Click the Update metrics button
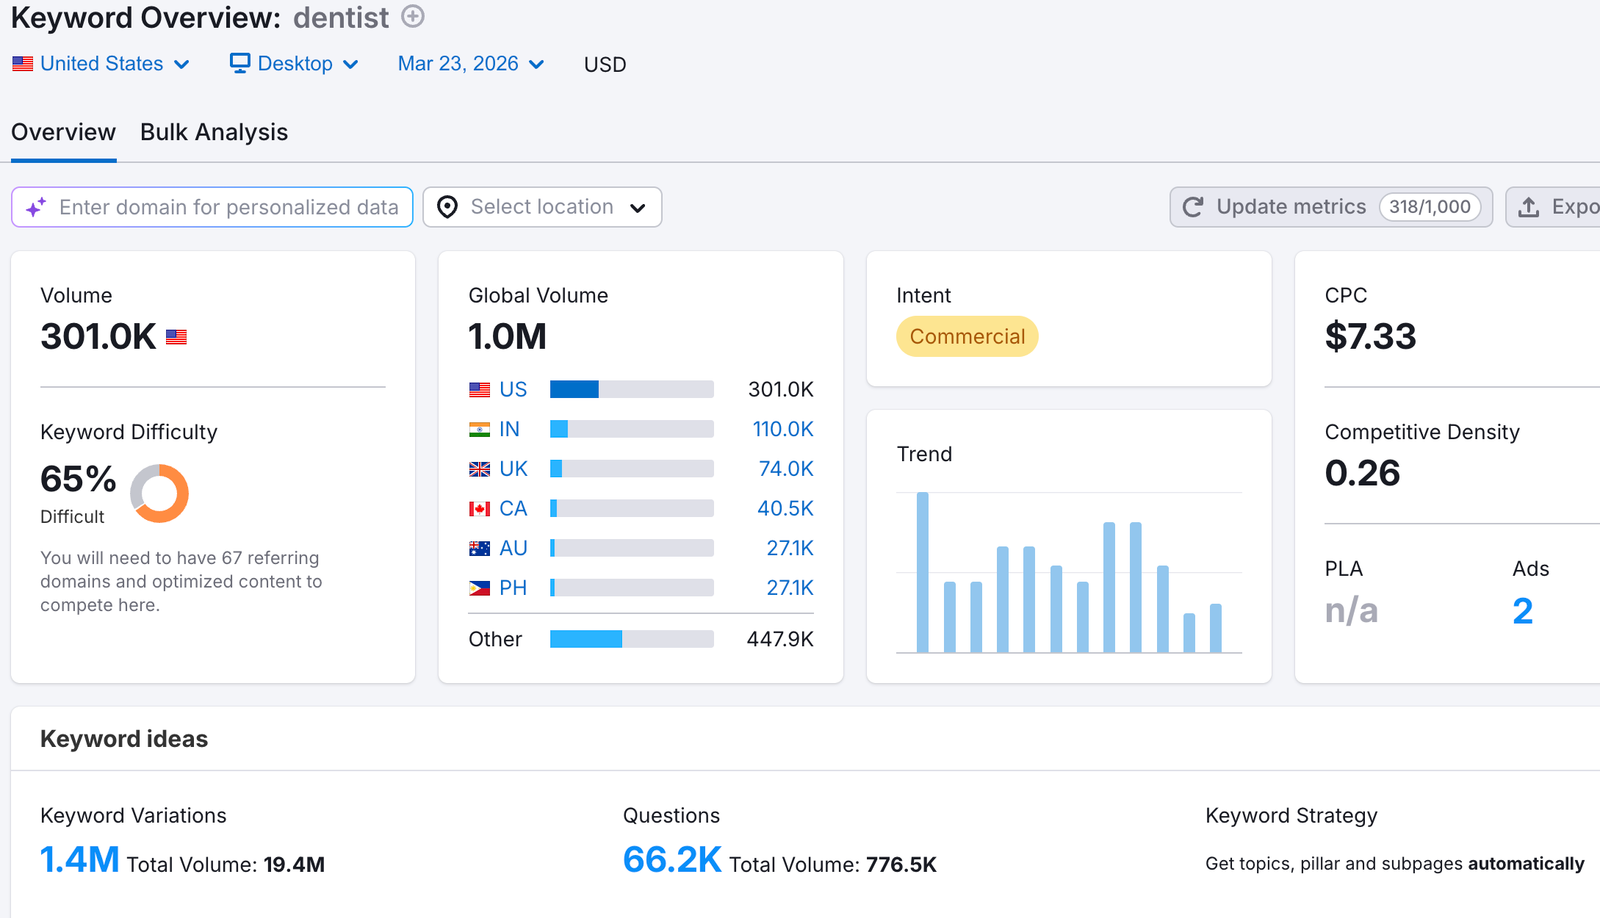Image resolution: width=1600 pixels, height=918 pixels. click(x=1331, y=207)
